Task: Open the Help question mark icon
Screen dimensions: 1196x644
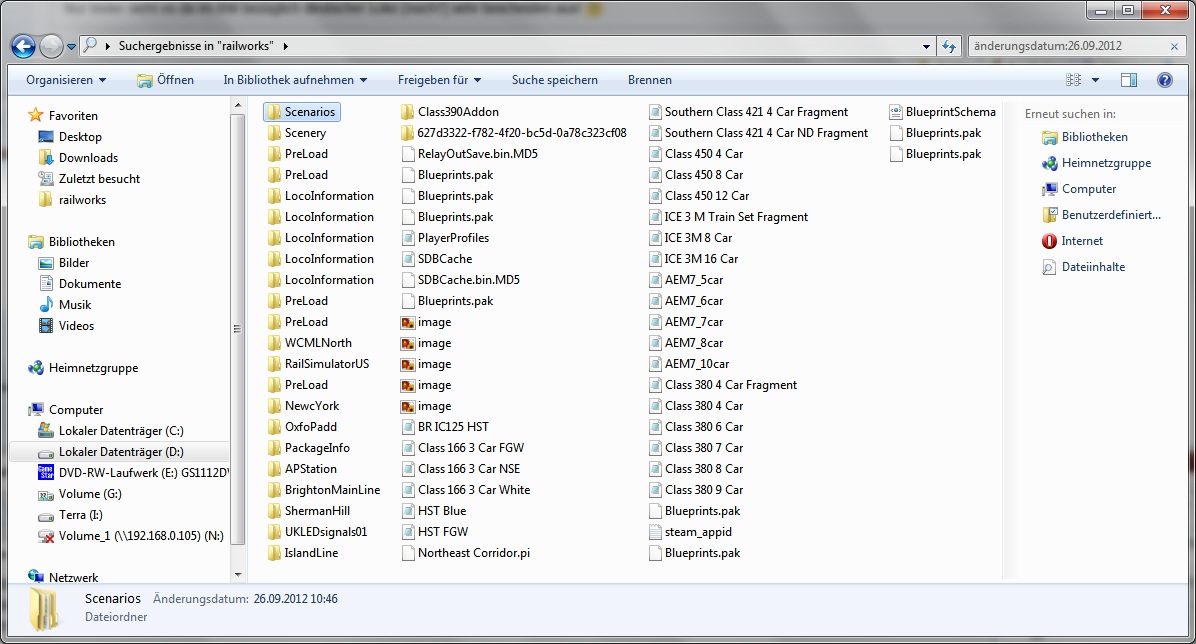Action: point(1165,80)
